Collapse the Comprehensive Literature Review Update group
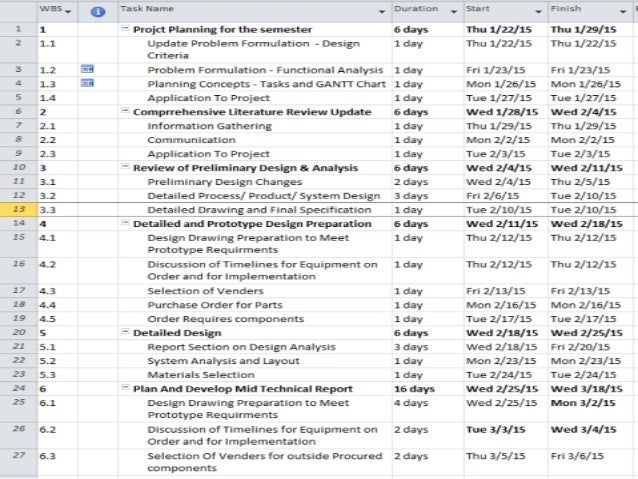 click(125, 112)
